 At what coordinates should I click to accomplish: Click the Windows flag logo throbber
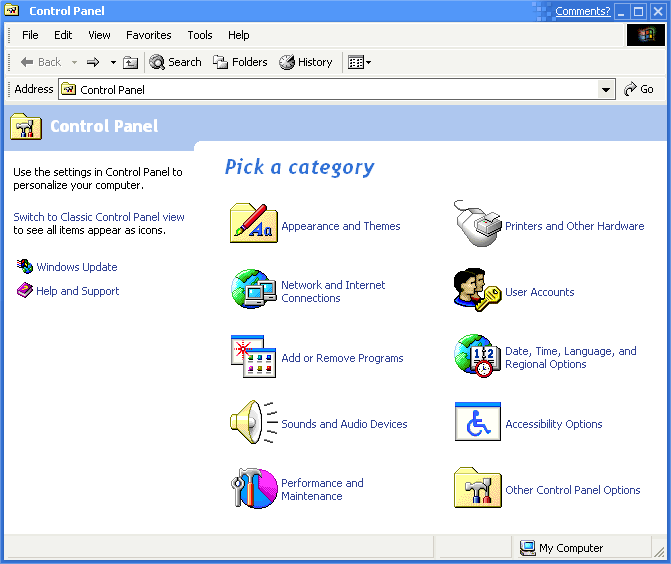(x=646, y=35)
